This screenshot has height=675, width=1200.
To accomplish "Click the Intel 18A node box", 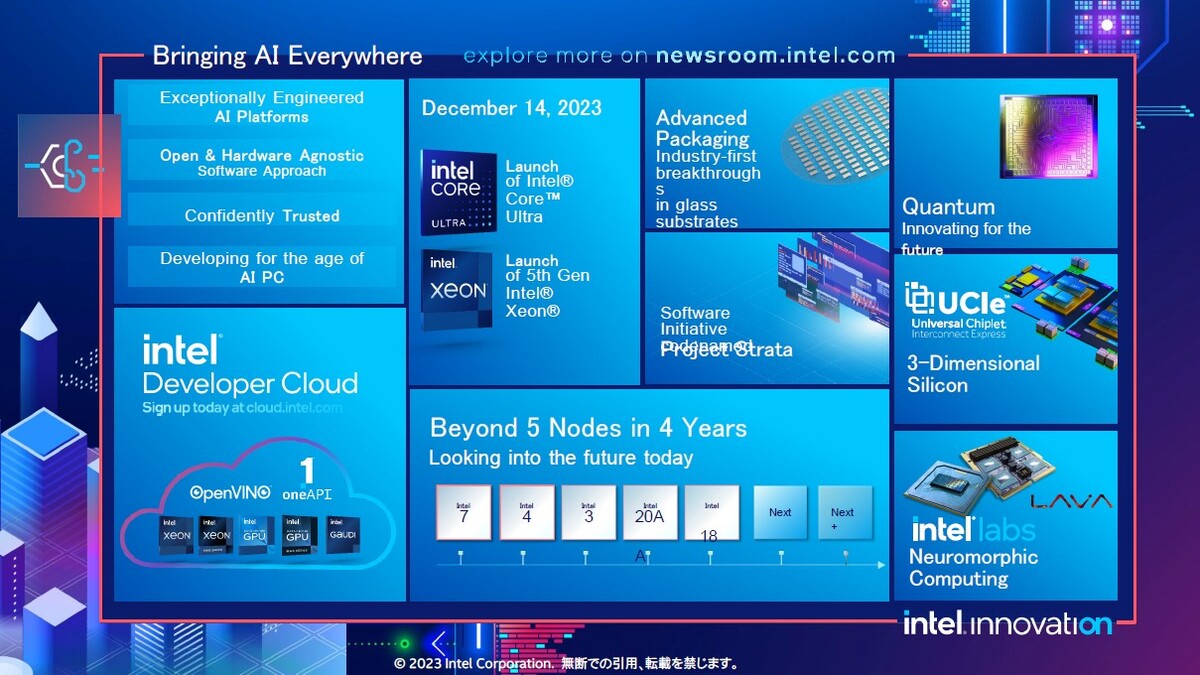I will (x=711, y=513).
